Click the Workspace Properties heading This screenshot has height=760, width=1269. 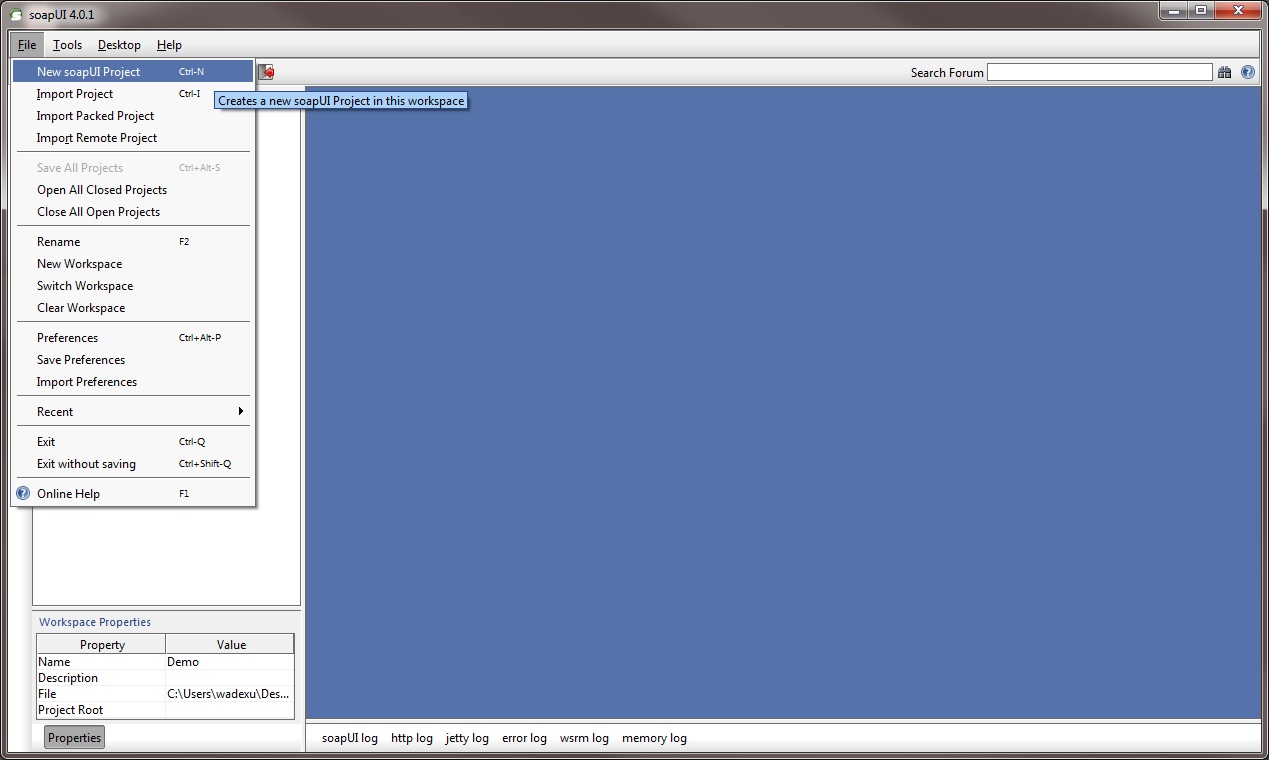pos(95,622)
